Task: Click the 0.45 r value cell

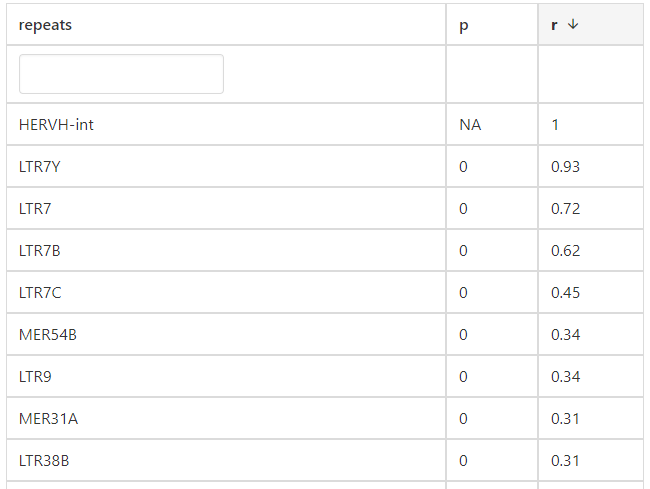Action: (x=565, y=293)
